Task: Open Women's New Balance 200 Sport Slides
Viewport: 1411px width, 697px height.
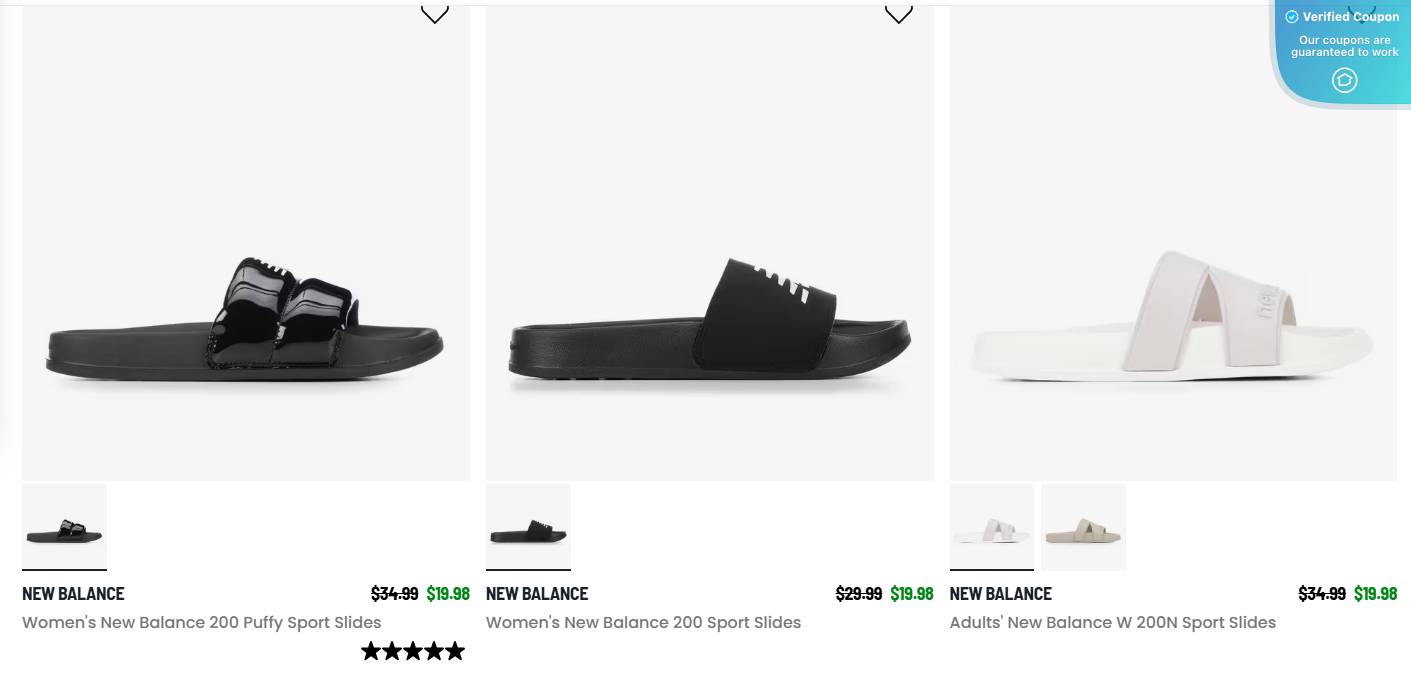Action: point(643,622)
